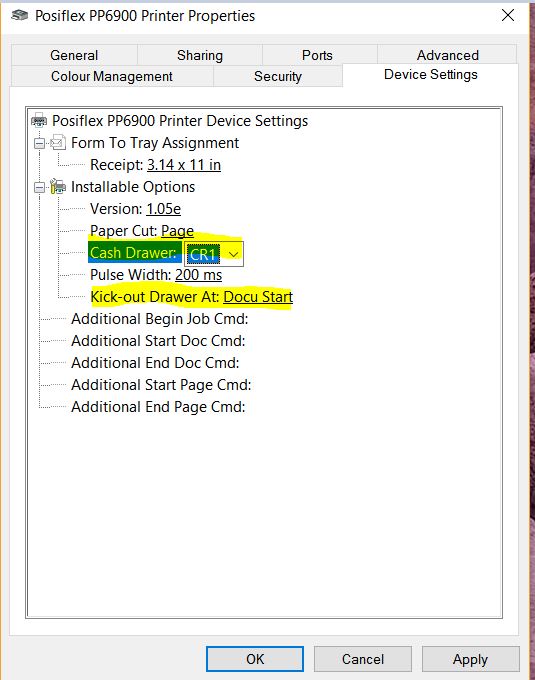This screenshot has width=535, height=680.
Task: Click the Installable Options printer icon
Action: [58, 186]
